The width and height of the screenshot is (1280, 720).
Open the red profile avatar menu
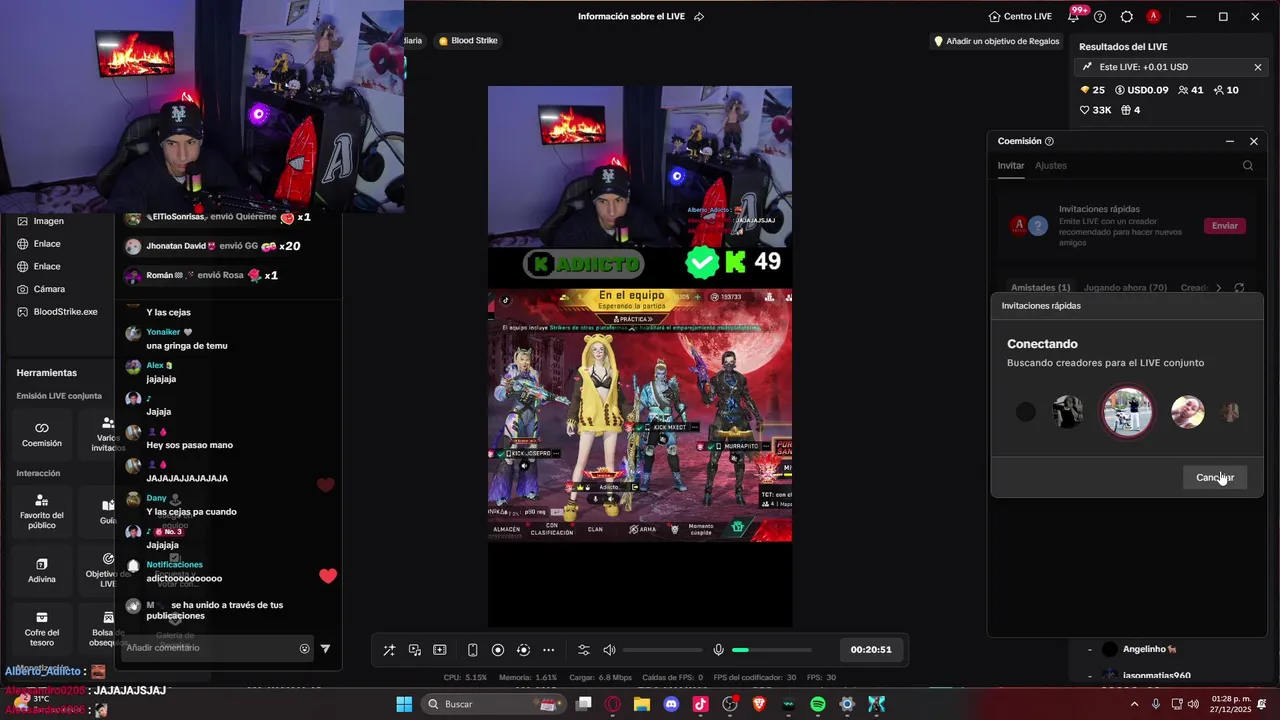(x=1153, y=16)
